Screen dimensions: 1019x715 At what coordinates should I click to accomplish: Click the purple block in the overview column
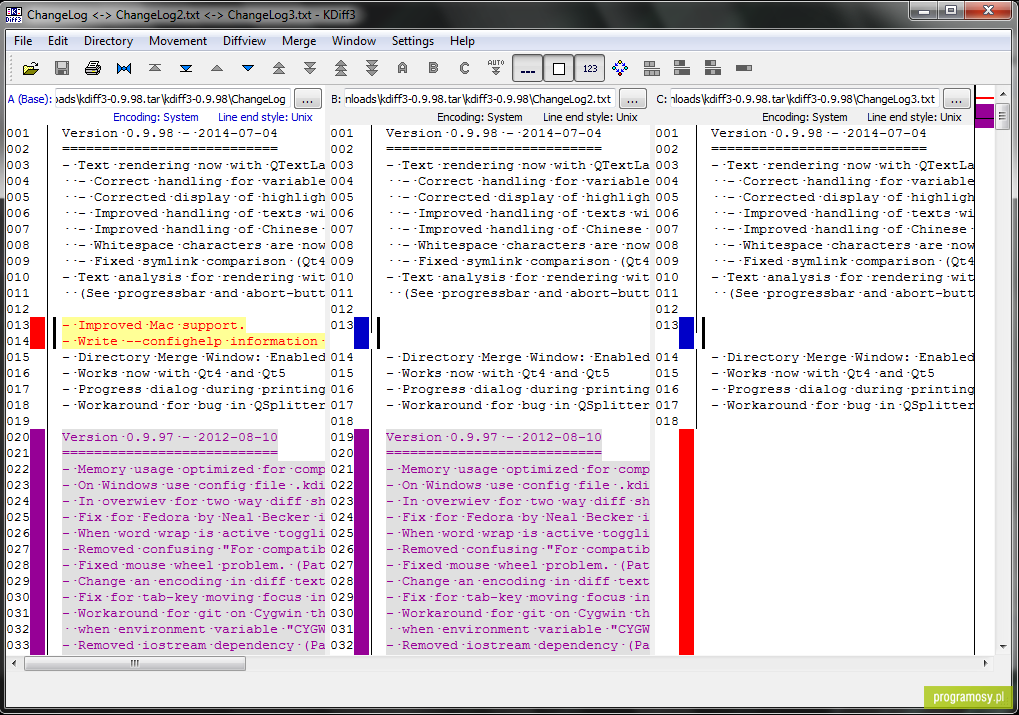(x=985, y=116)
